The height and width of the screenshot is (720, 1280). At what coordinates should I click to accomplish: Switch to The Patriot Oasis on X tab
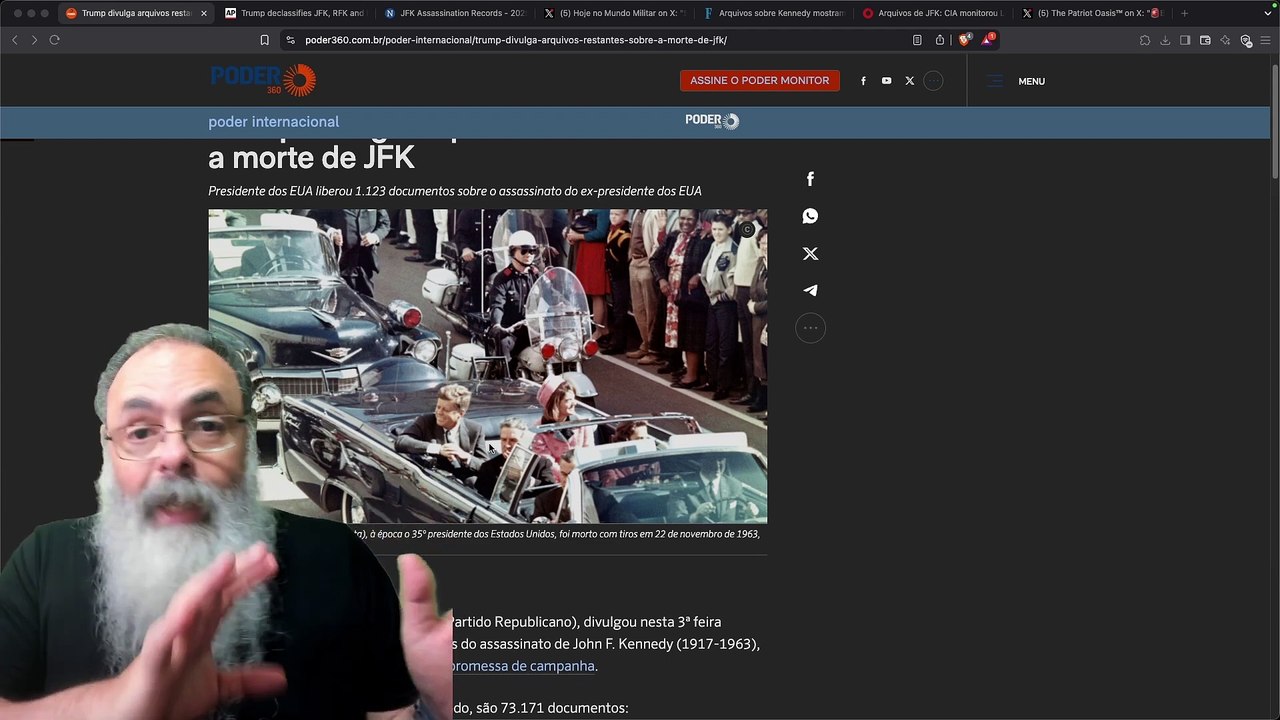point(1094,13)
